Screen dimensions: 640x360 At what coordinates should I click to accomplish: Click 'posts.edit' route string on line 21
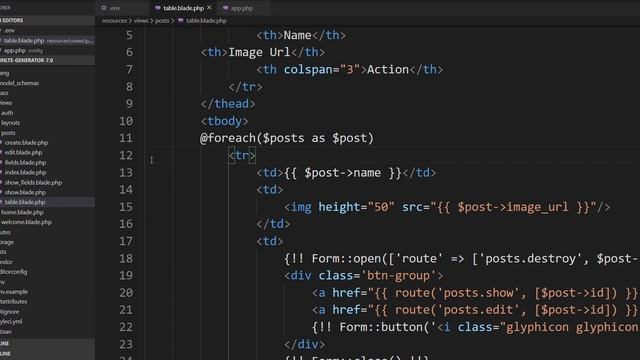478,310
